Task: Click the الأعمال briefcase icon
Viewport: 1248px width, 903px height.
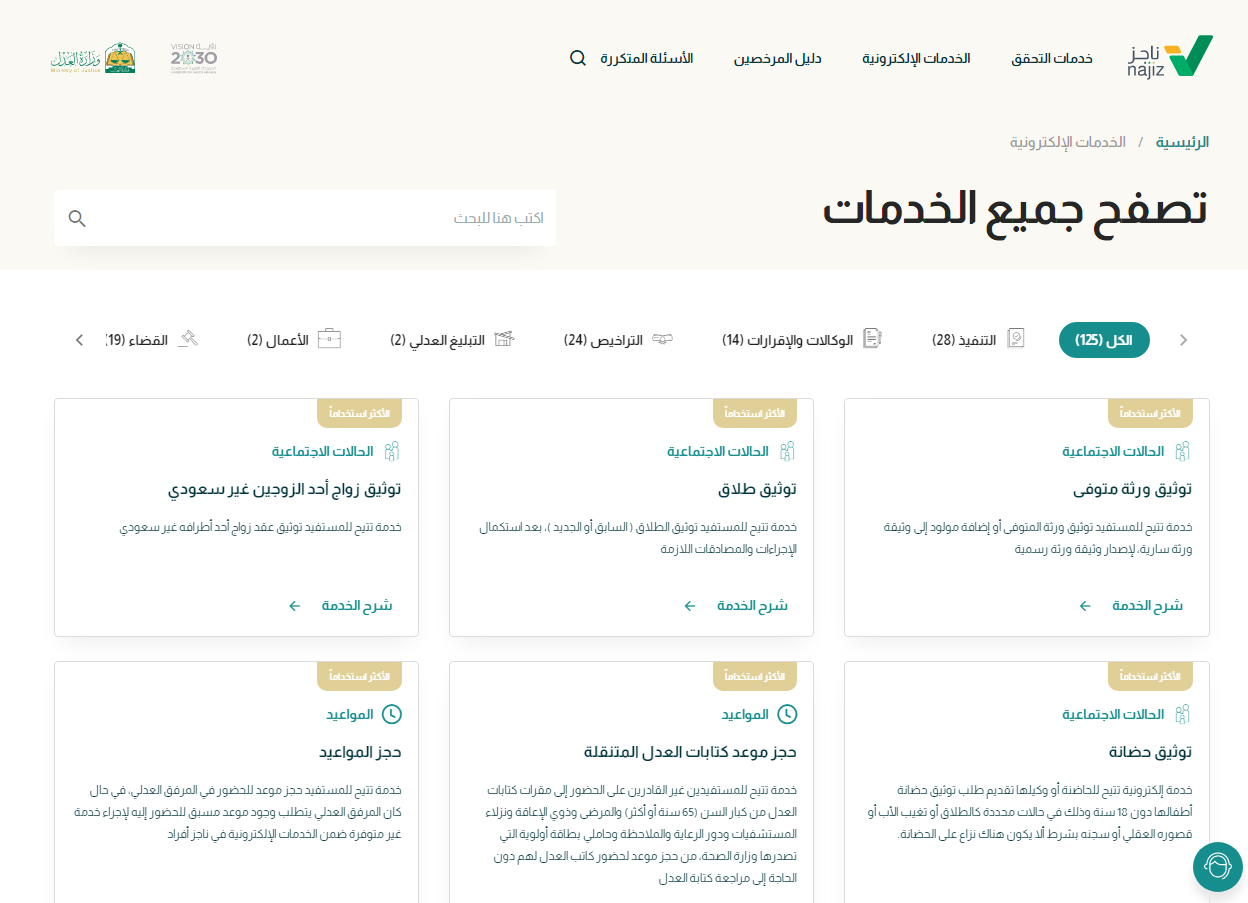Action: click(x=330, y=339)
